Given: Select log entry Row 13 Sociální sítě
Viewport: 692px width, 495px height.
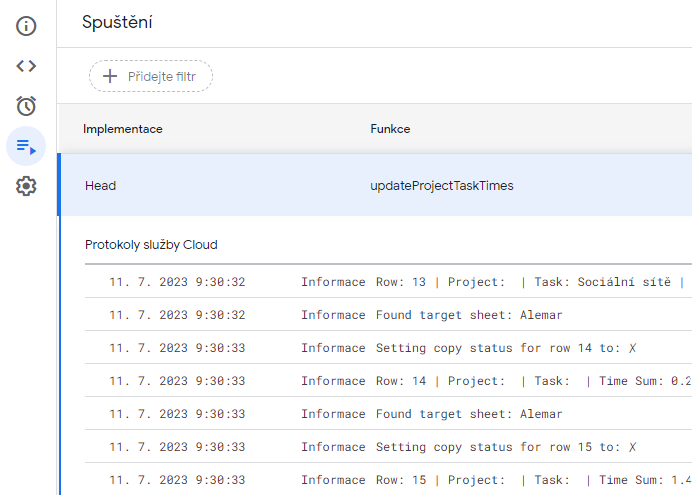Looking at the screenshot, I should click(388, 281).
